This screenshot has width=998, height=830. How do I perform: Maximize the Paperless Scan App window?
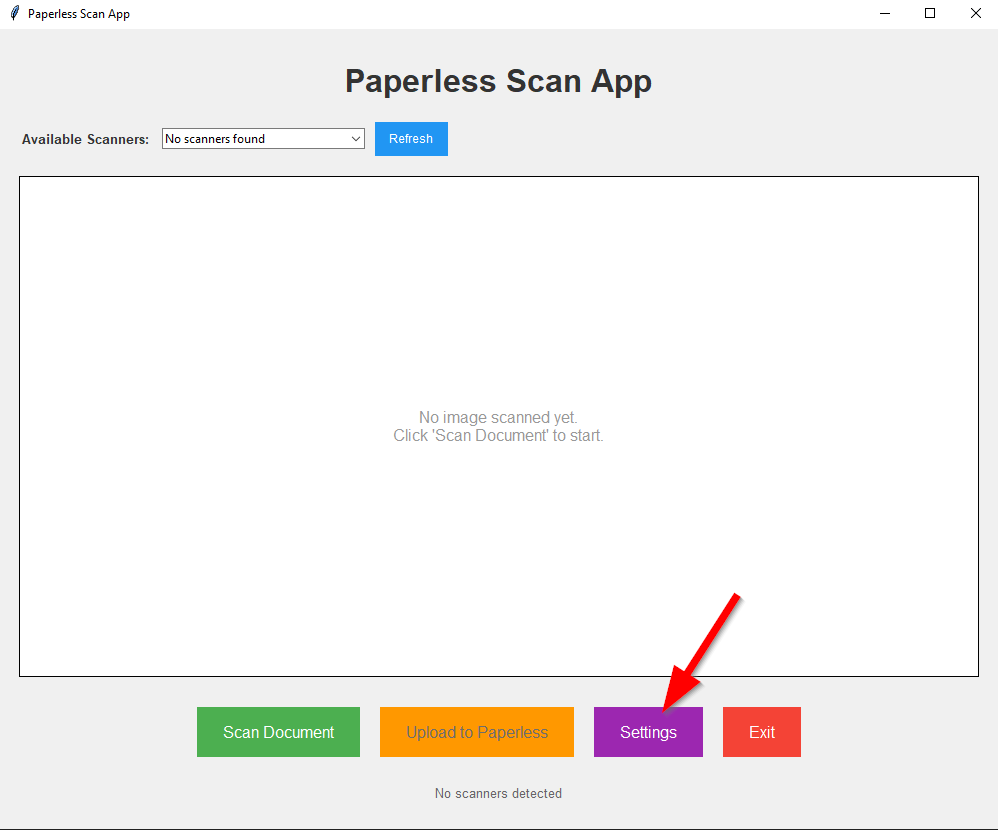point(930,14)
